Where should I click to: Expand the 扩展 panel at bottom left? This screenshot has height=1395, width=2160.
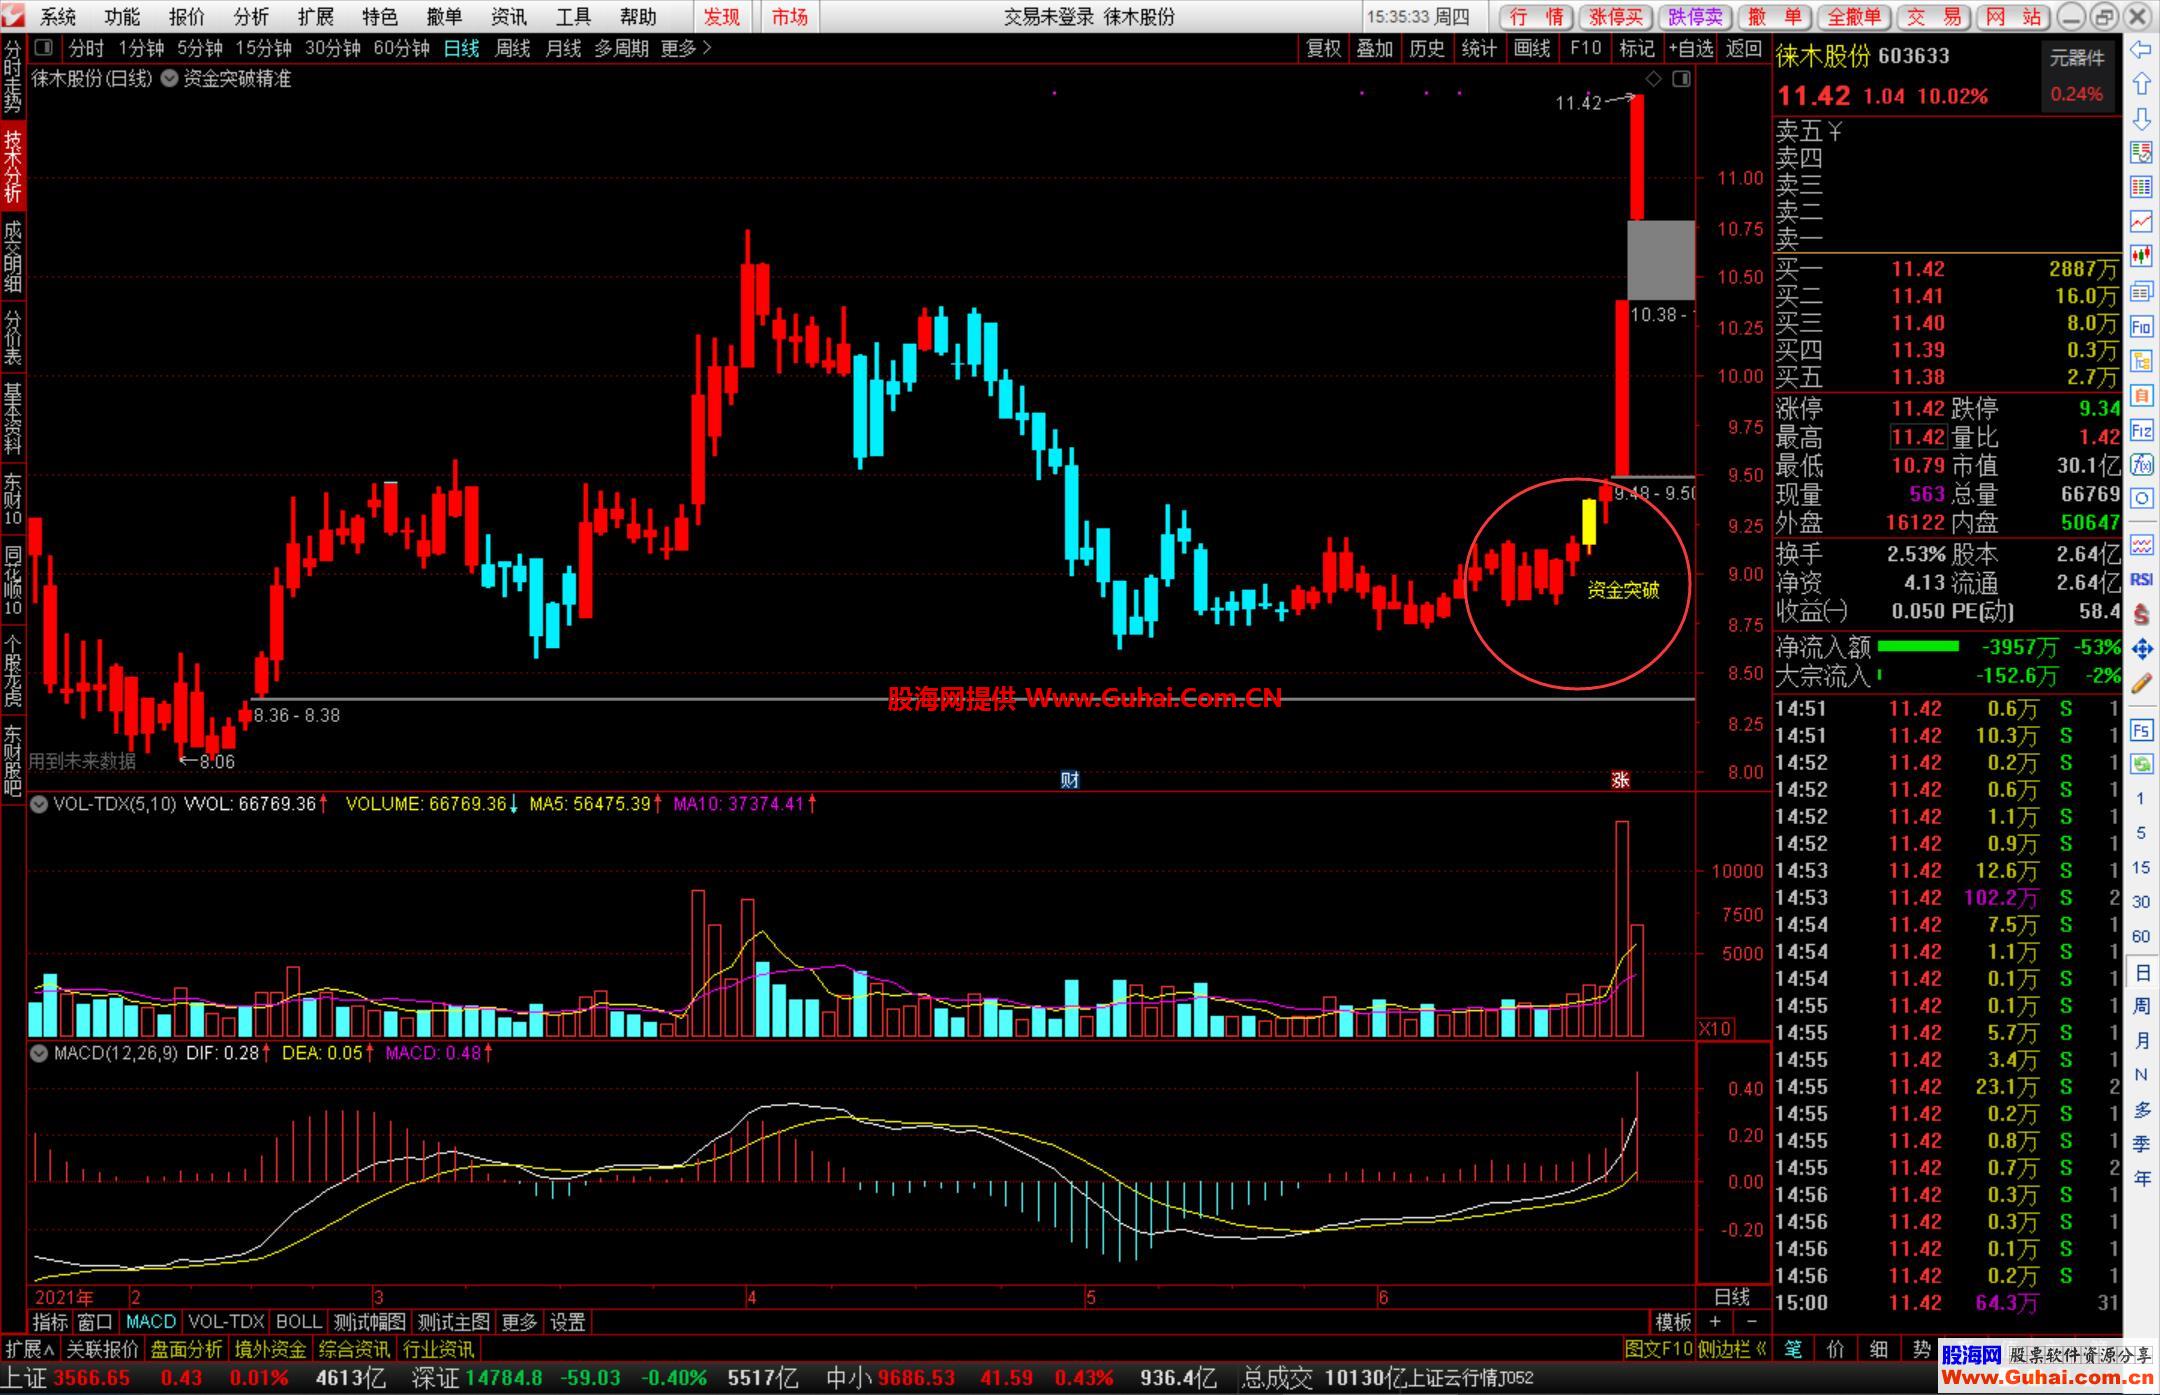click(x=30, y=1349)
